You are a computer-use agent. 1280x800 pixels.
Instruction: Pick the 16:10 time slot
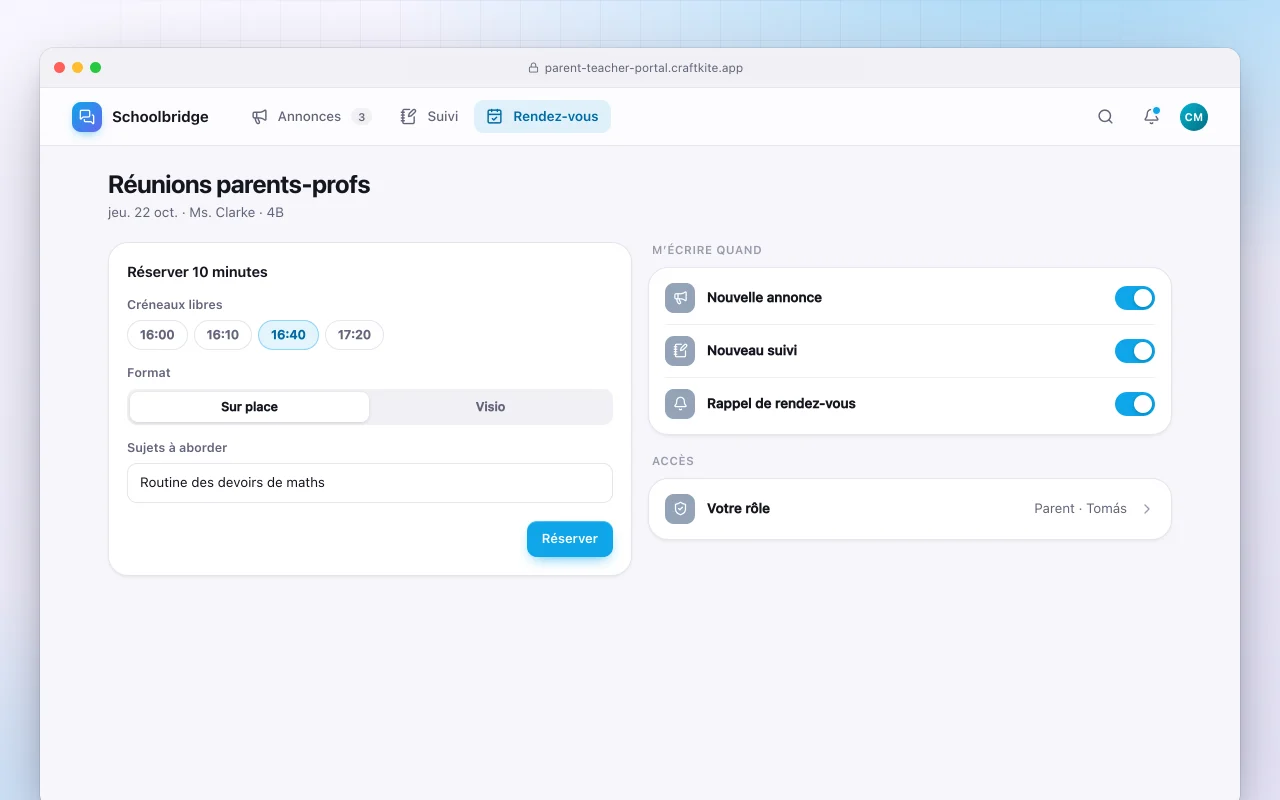pos(223,335)
